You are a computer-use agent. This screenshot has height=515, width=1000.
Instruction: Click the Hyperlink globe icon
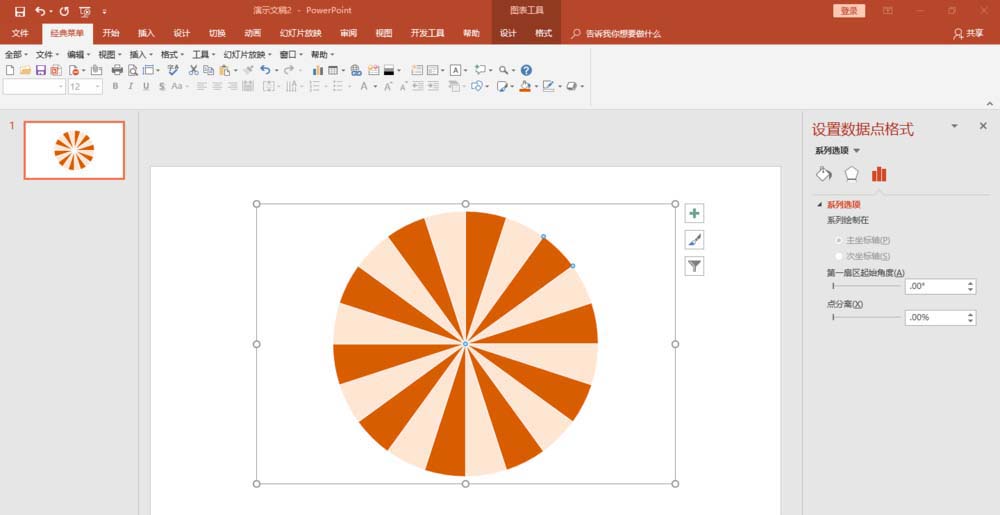(356, 70)
